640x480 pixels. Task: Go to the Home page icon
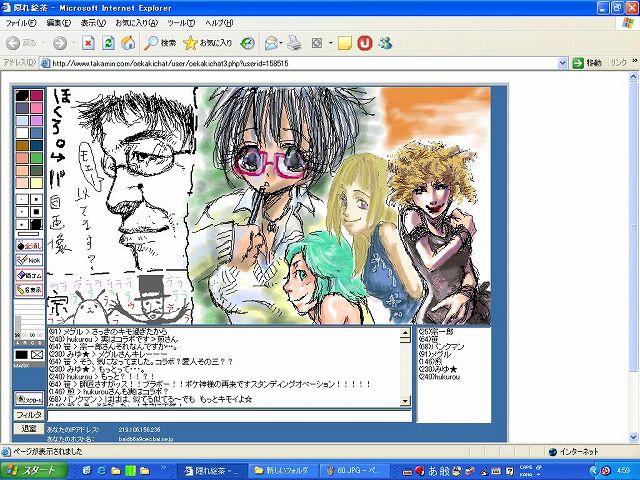pos(129,42)
